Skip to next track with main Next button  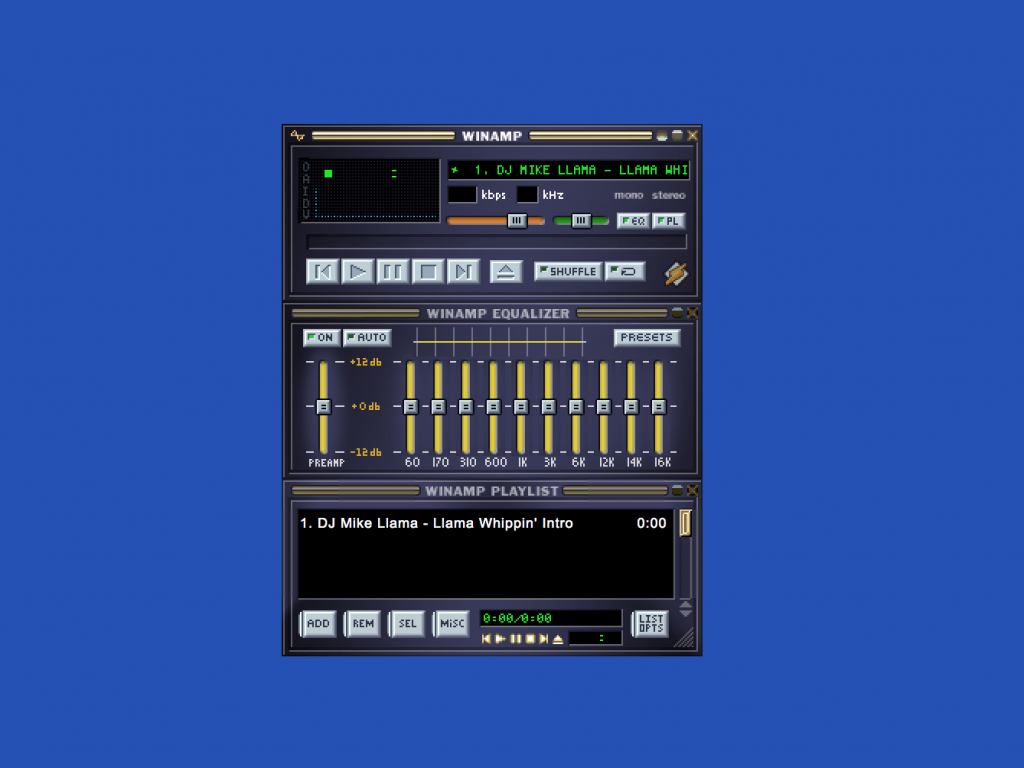(463, 271)
